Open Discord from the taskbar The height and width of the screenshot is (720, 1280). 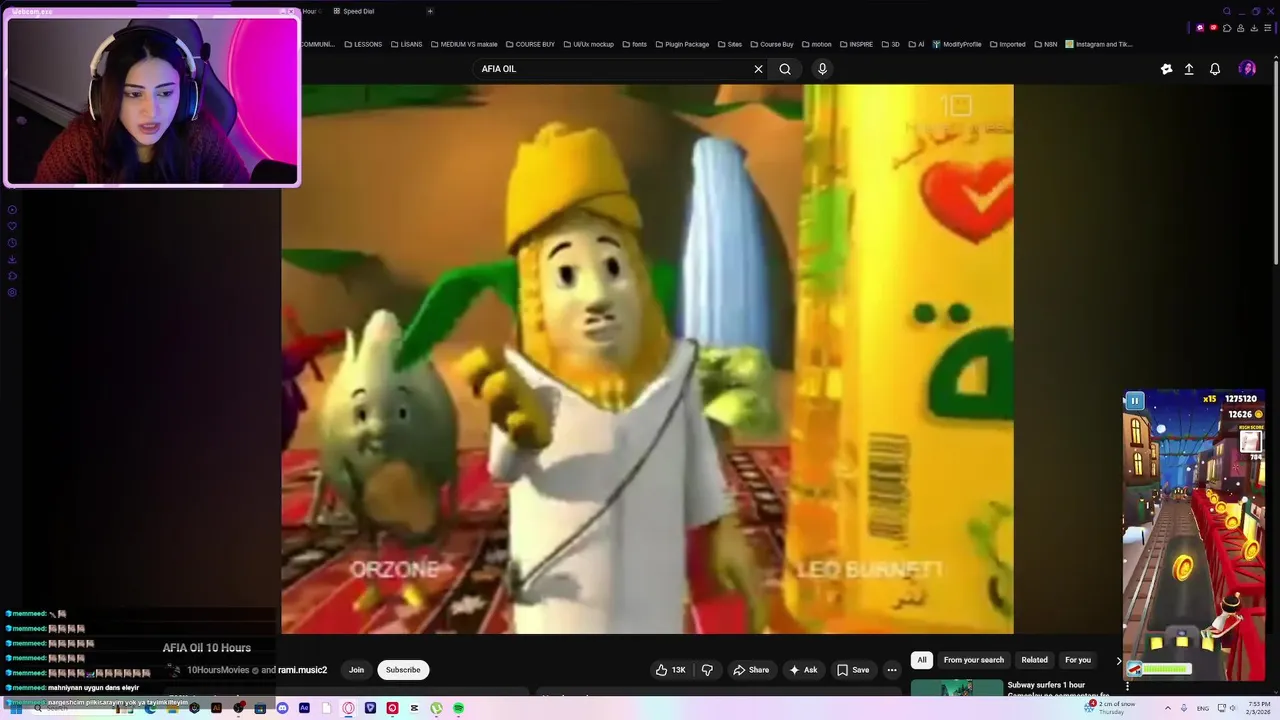(282, 708)
